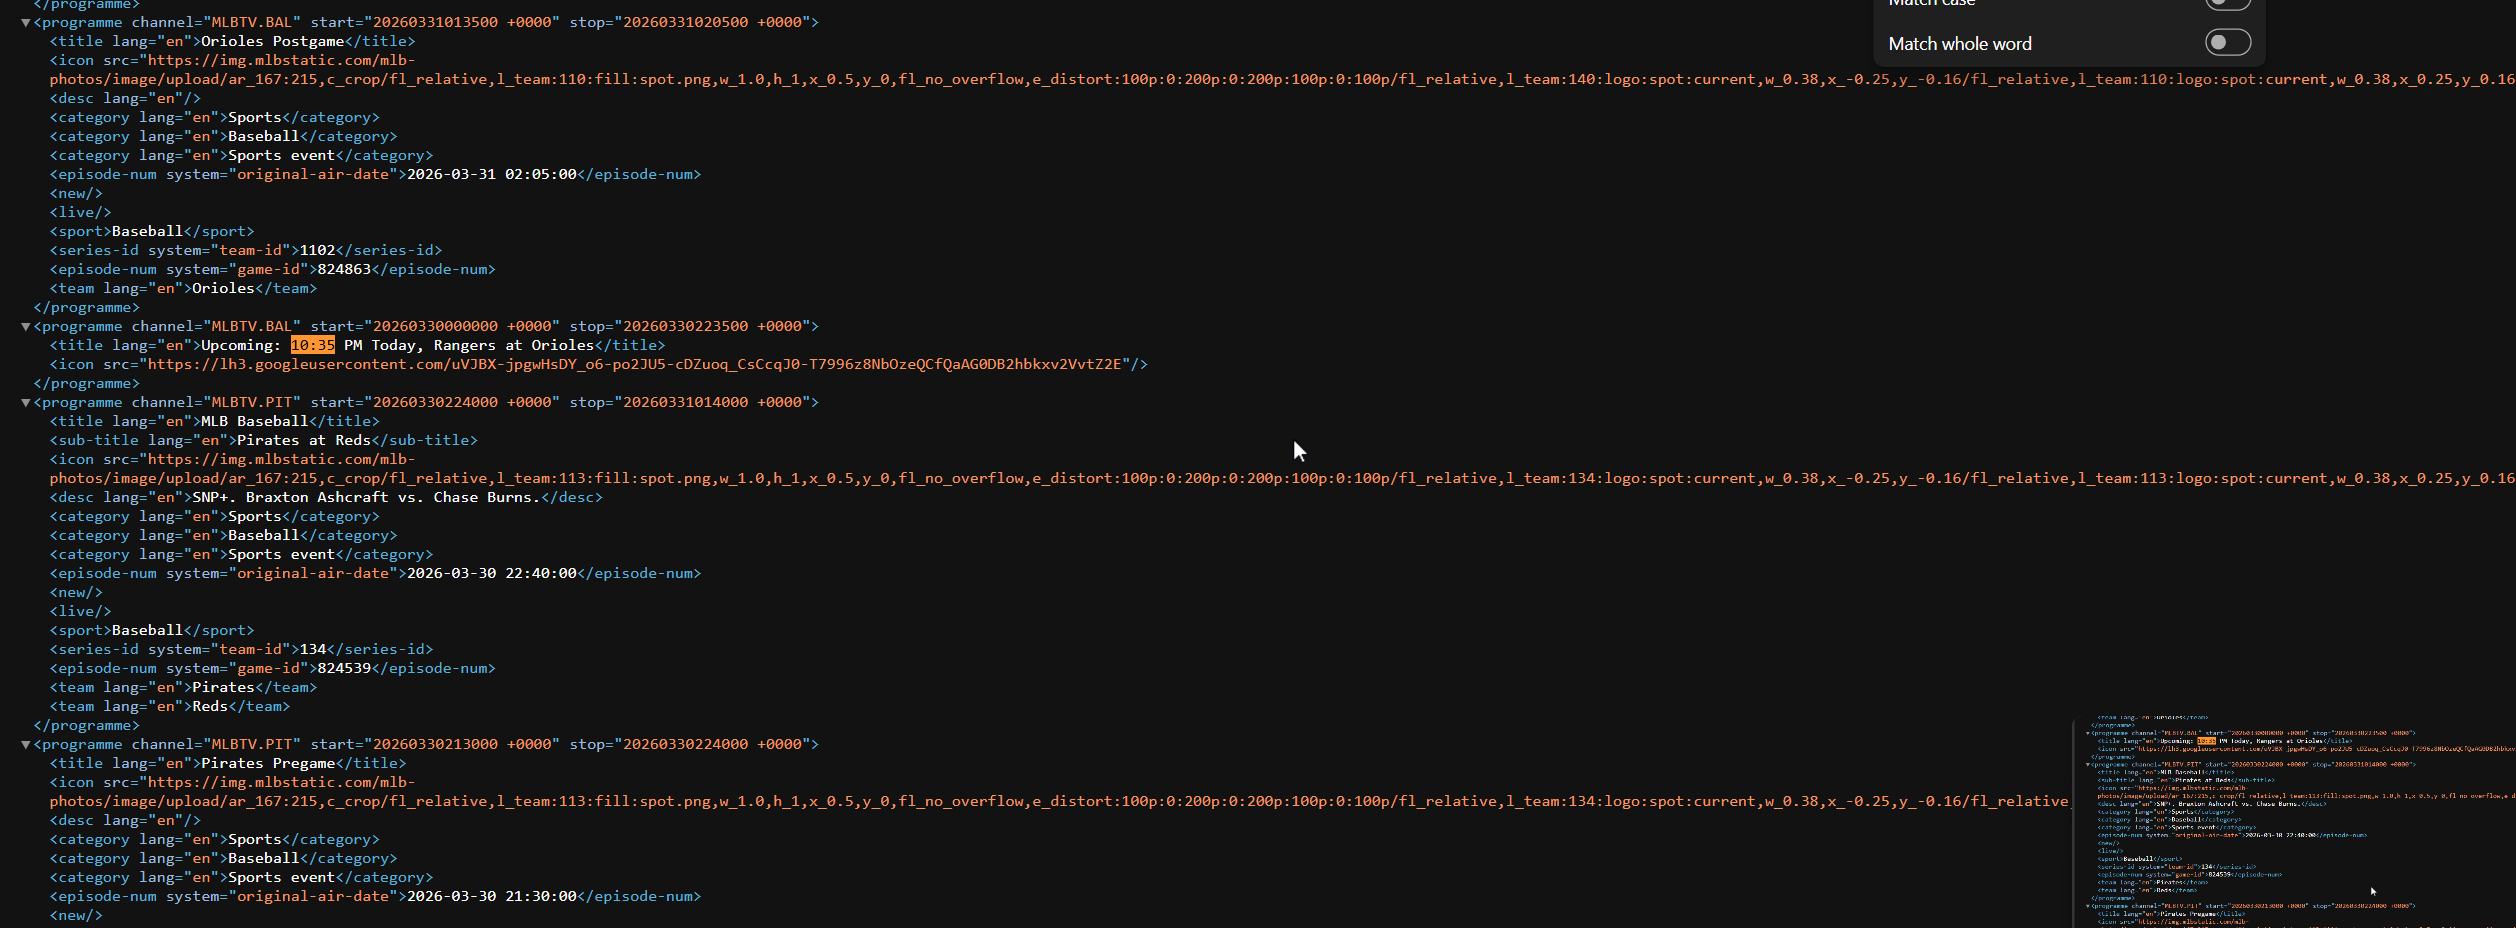Collapse the Pirates Pregame programme node
This screenshot has height=928, width=2516.
(26, 744)
